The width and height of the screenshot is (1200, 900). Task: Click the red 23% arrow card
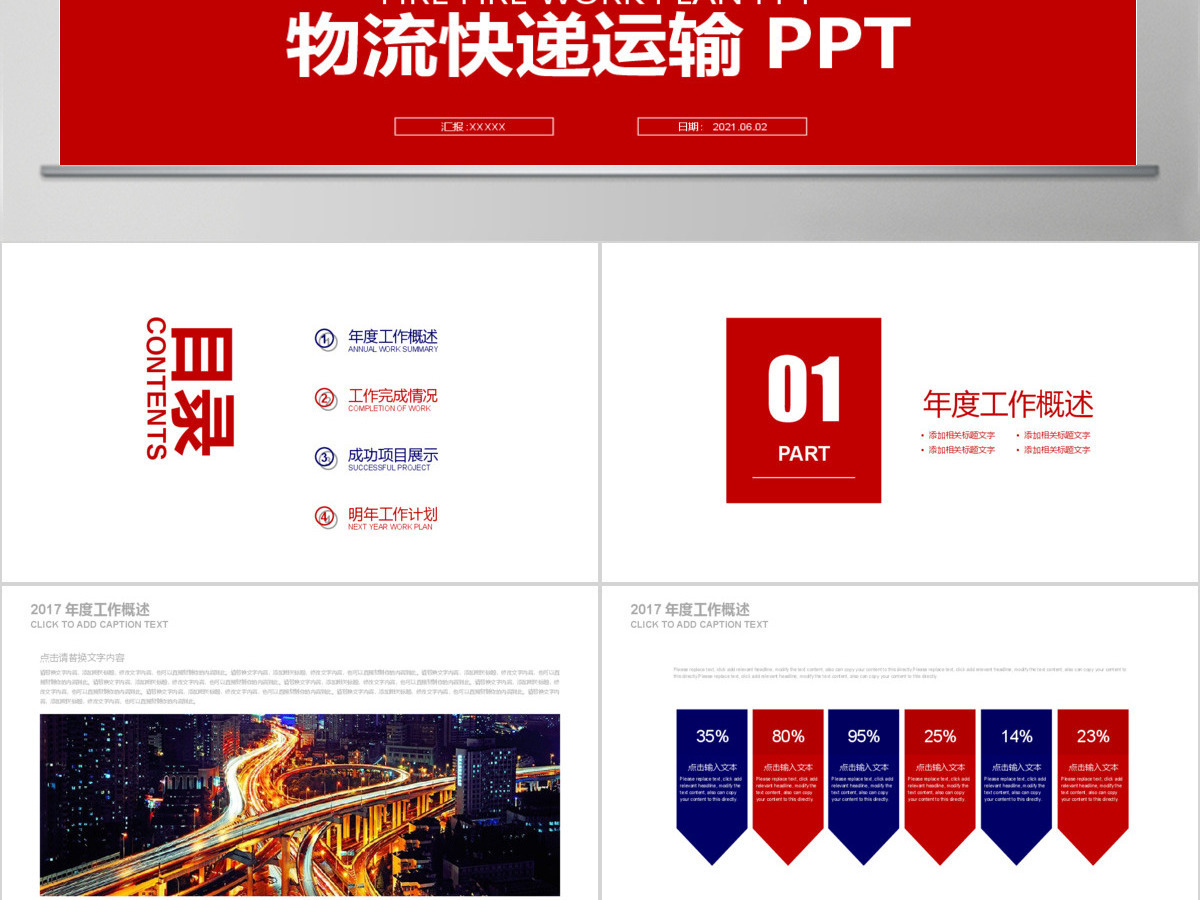point(1093,787)
